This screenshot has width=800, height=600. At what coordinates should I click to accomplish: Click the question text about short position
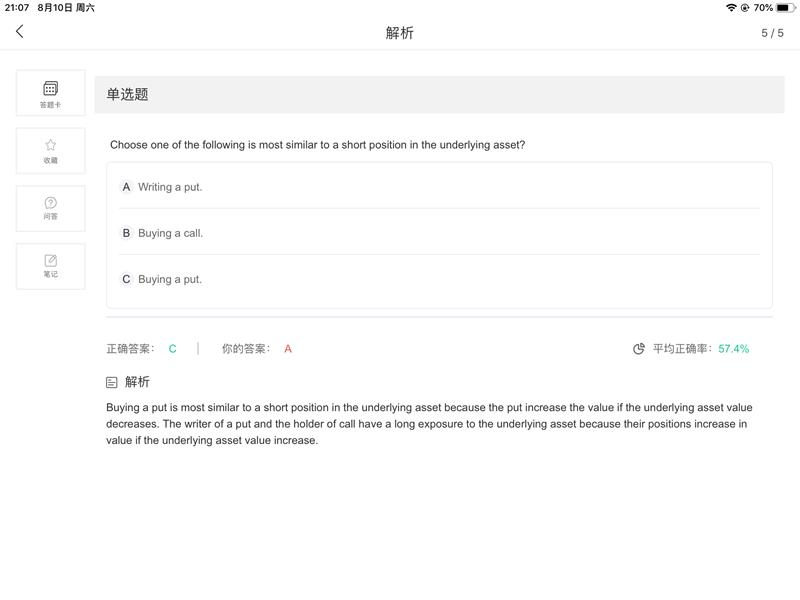(317, 145)
